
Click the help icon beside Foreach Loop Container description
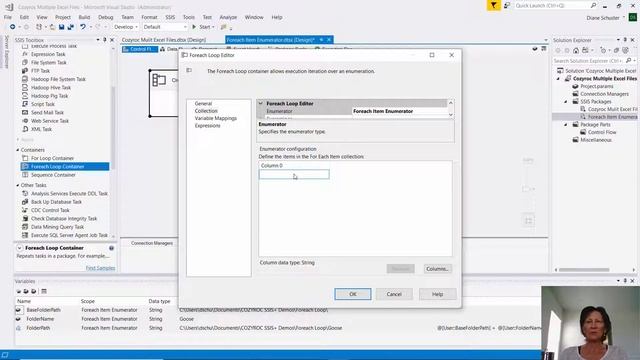pos(111,248)
